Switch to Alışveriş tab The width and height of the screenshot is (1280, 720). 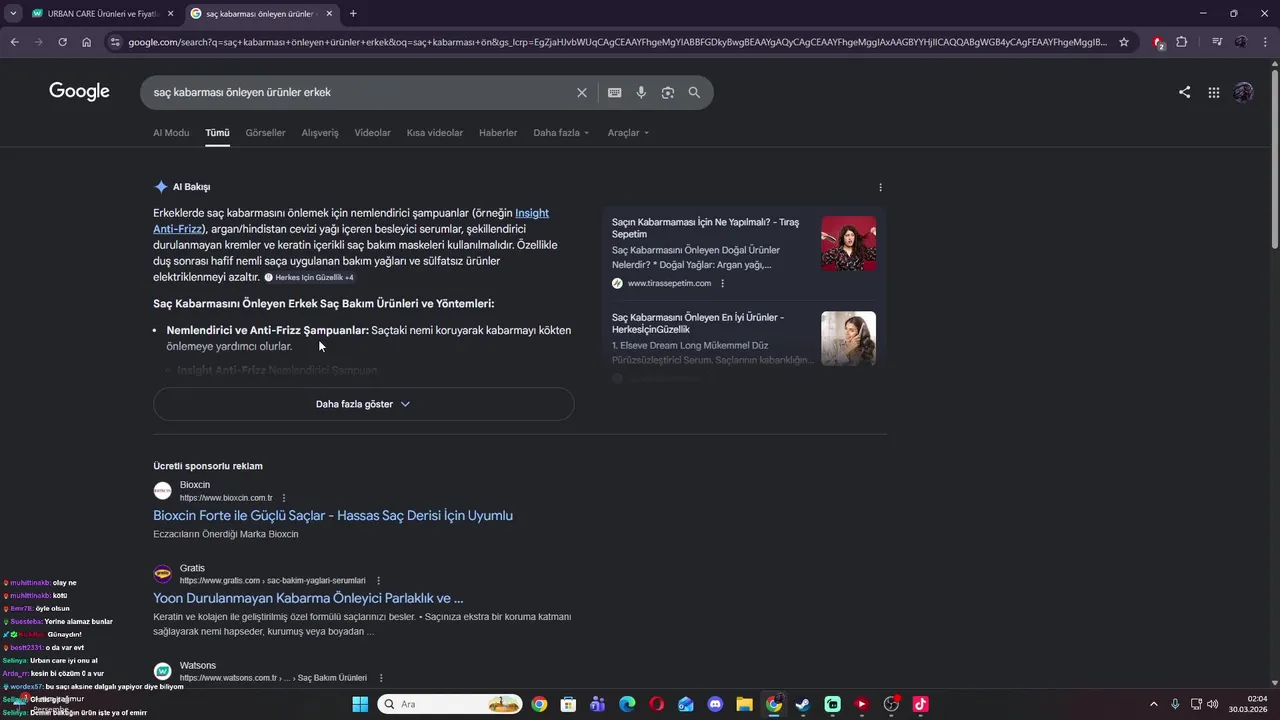pyautogui.click(x=320, y=133)
